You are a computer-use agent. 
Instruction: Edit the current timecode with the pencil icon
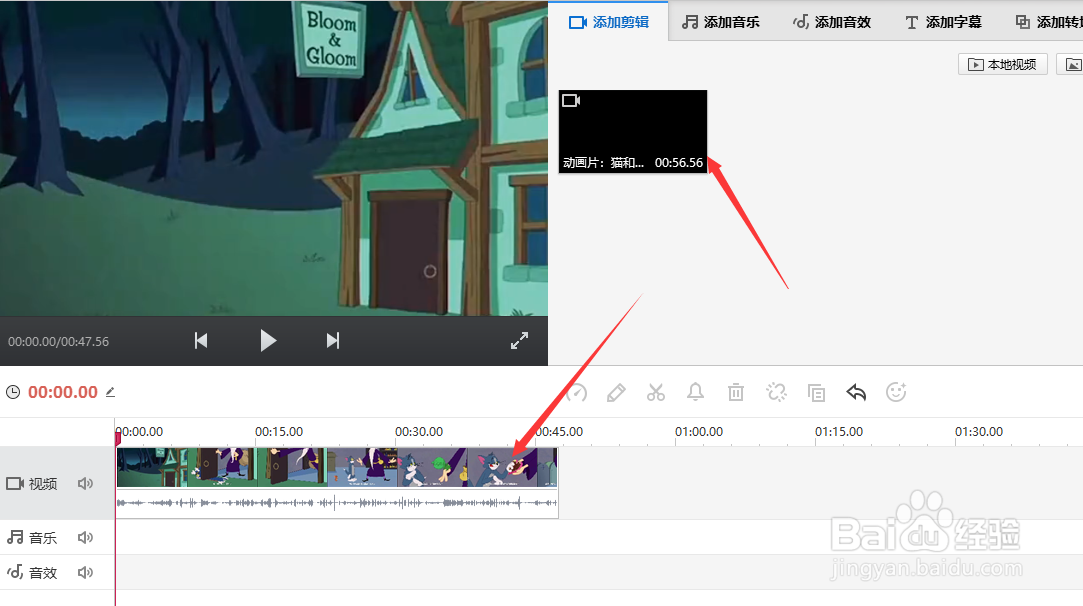(111, 392)
